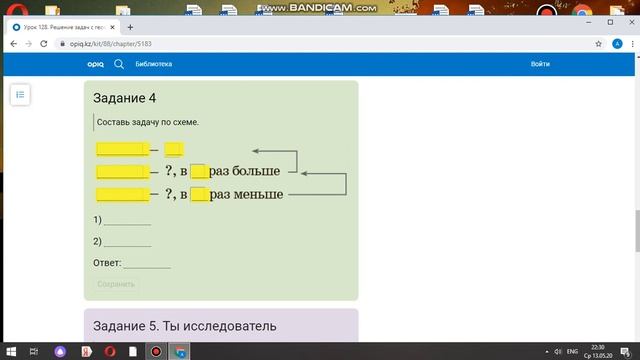This screenshot has width=640, height=360.
Task: Open the purple Alice assistant taskbar icon
Action: (60, 351)
